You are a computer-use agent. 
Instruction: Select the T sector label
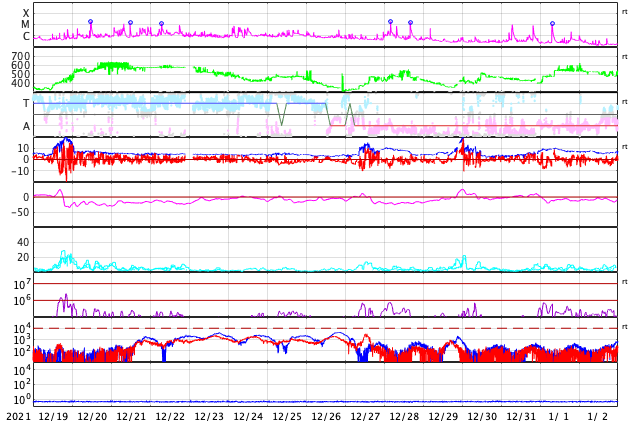click(x=26, y=103)
